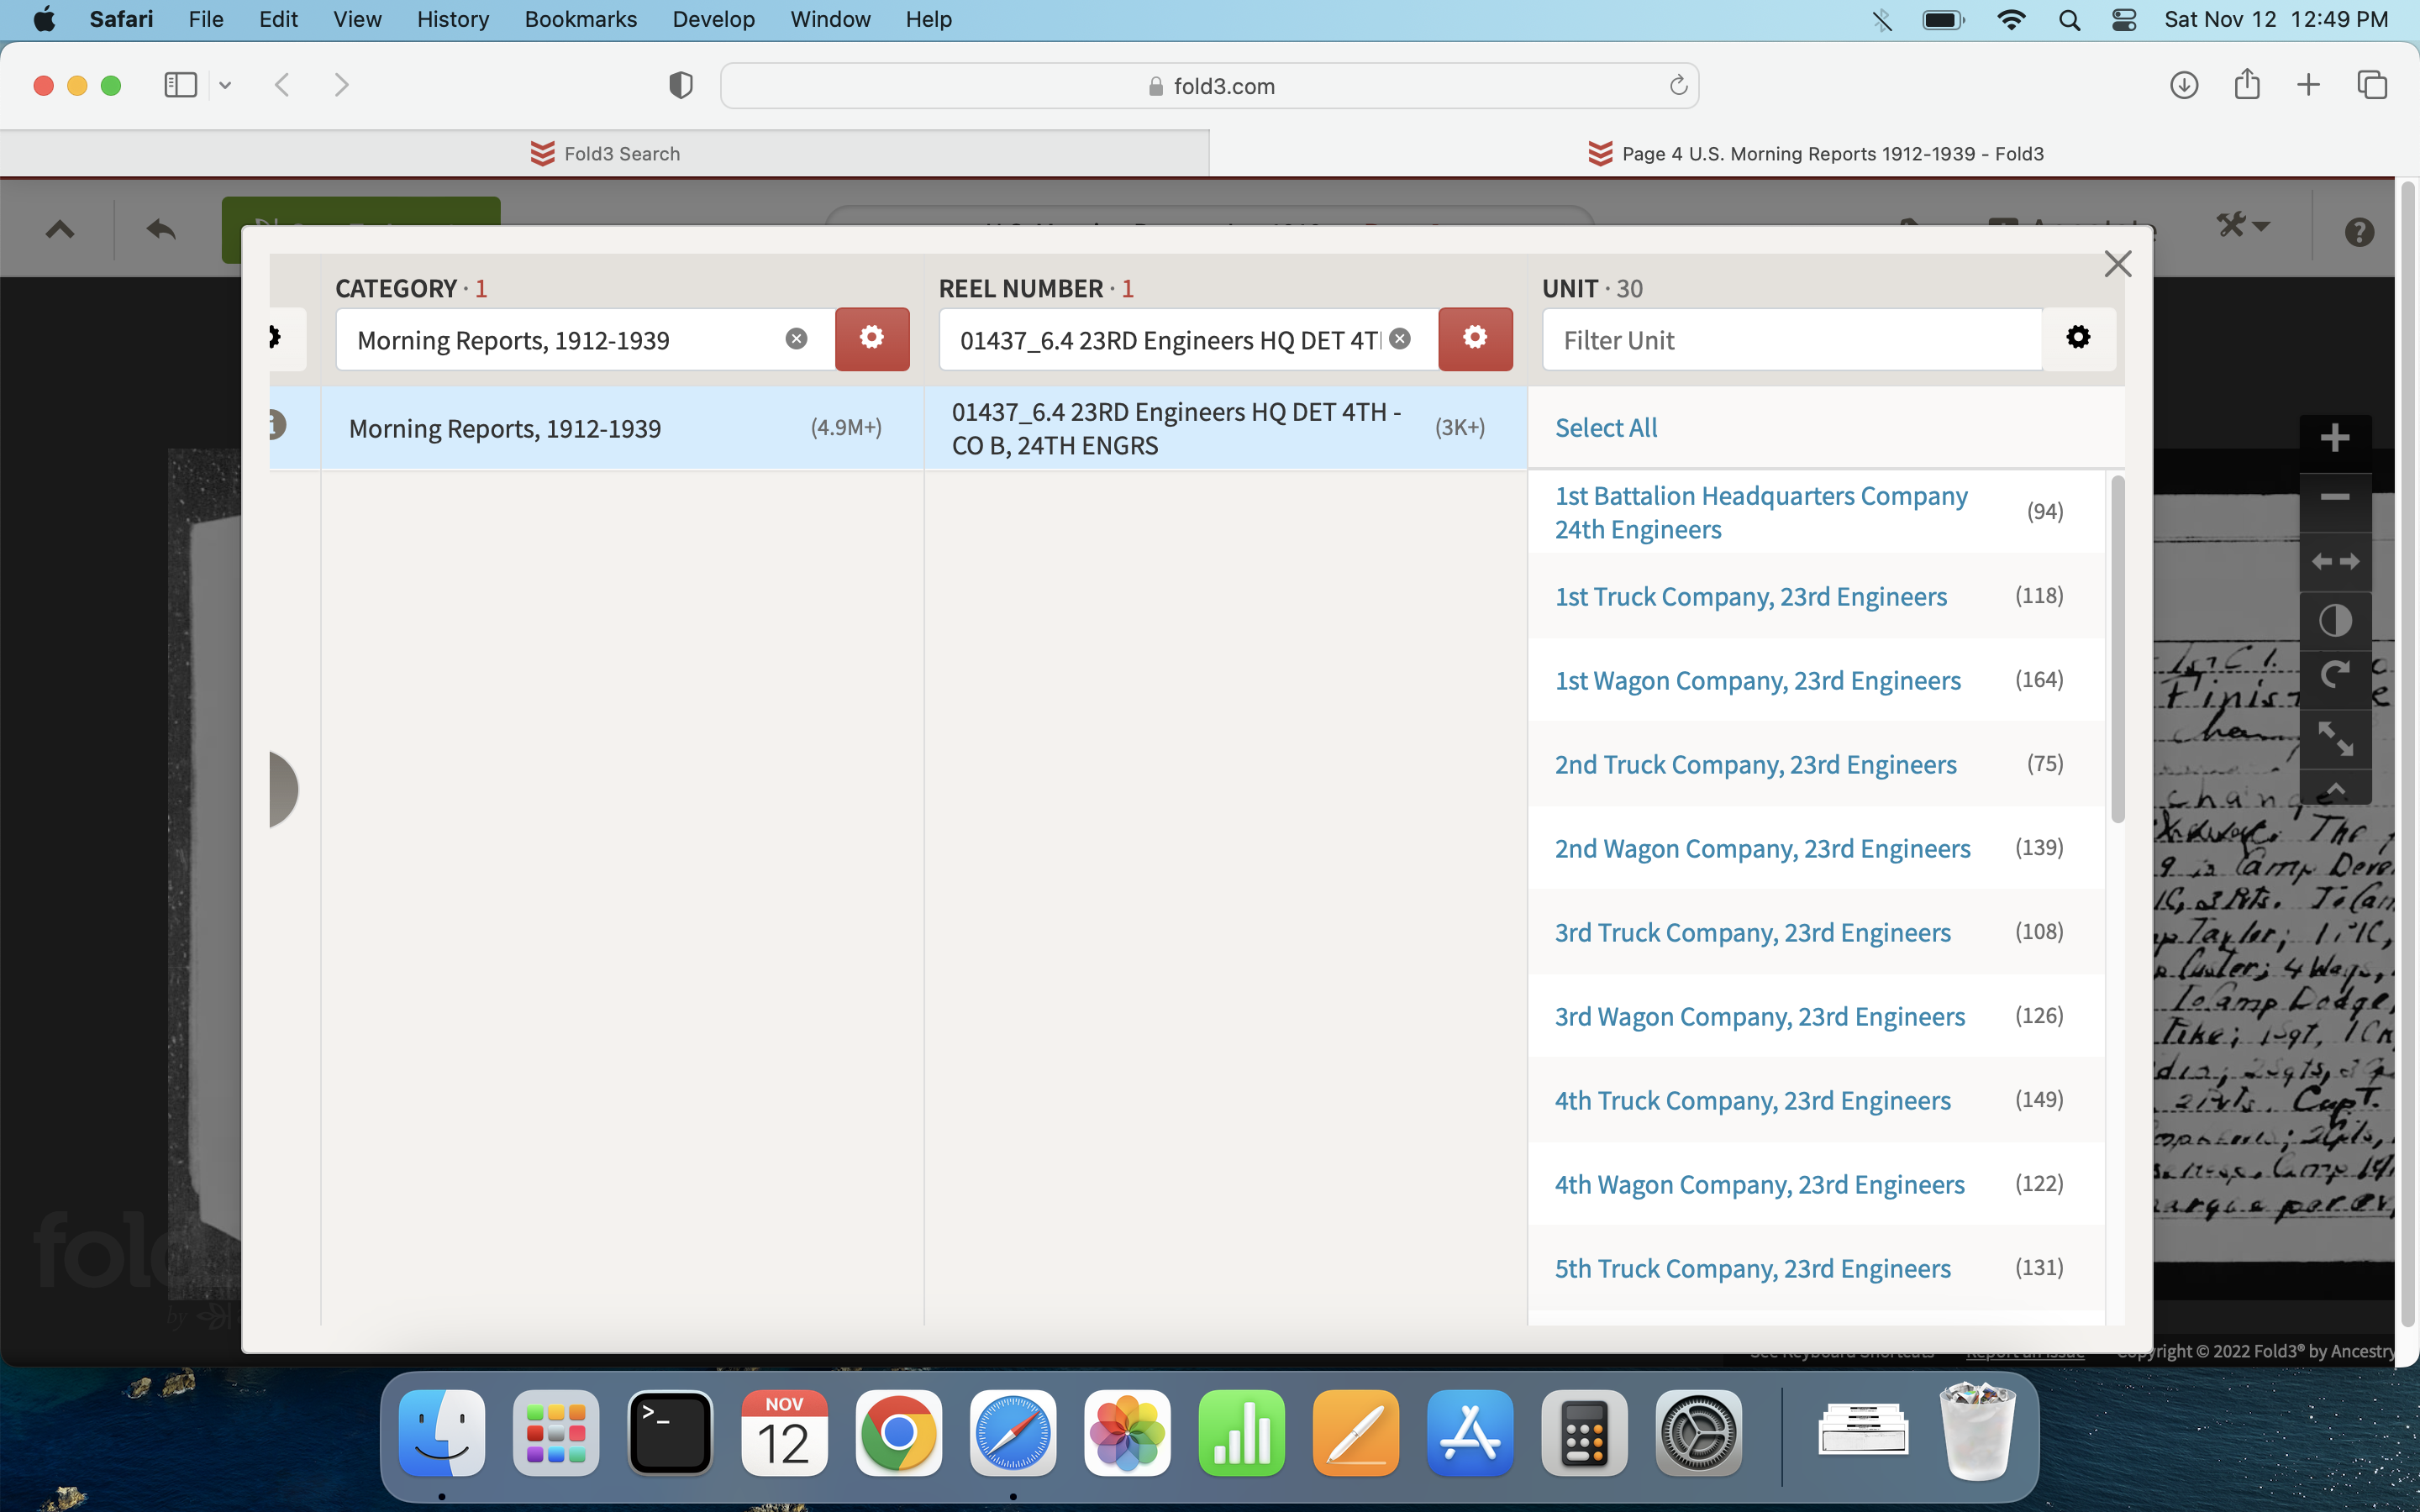Toggle the image contrast invert icon

tap(2334, 621)
